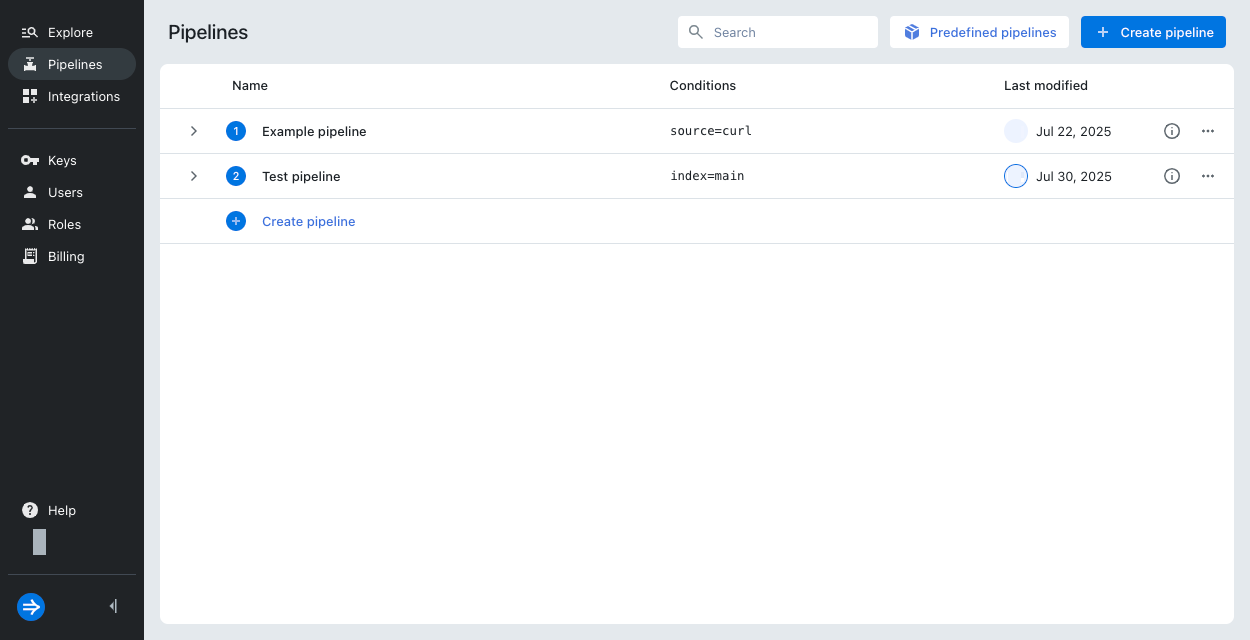Click the blue arrow logo icon
The height and width of the screenshot is (640, 1250).
(31, 606)
